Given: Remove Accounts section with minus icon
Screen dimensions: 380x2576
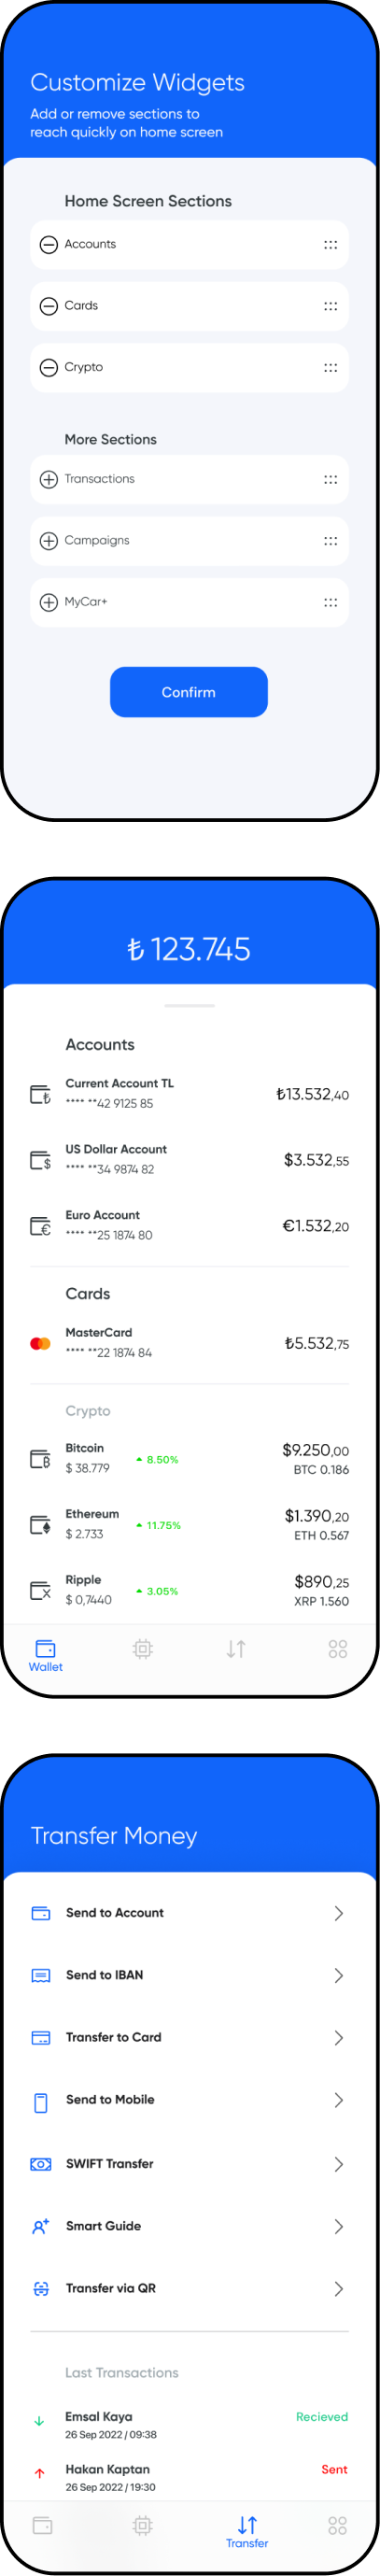Looking at the screenshot, I should tap(48, 245).
